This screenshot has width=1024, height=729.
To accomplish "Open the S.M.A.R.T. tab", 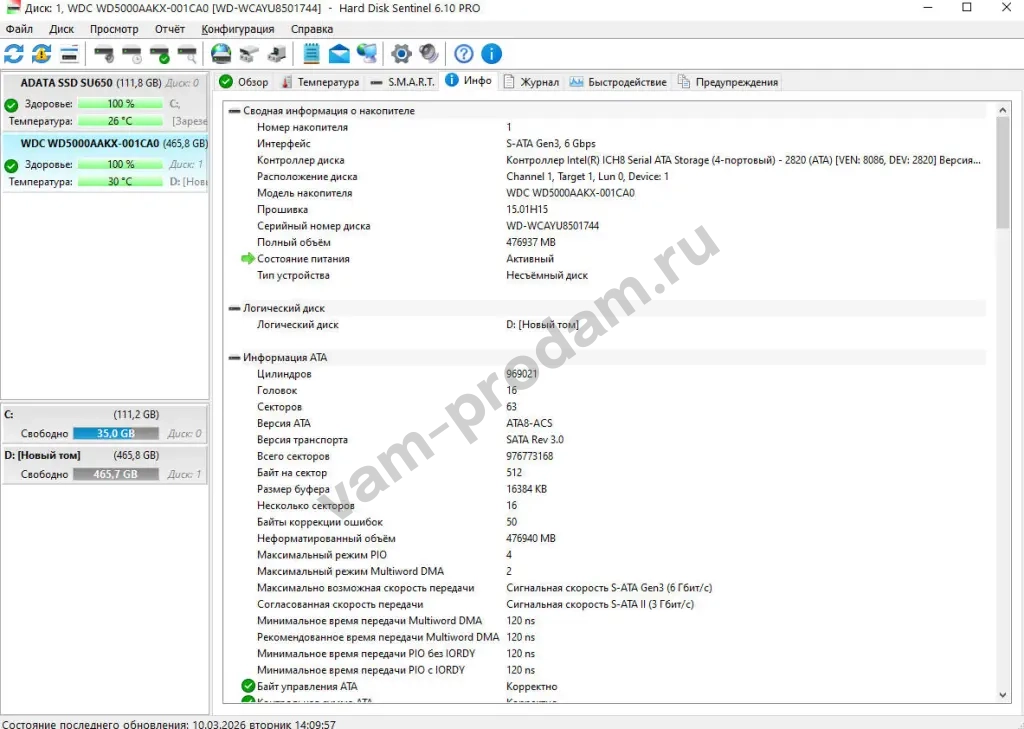I will click(402, 82).
